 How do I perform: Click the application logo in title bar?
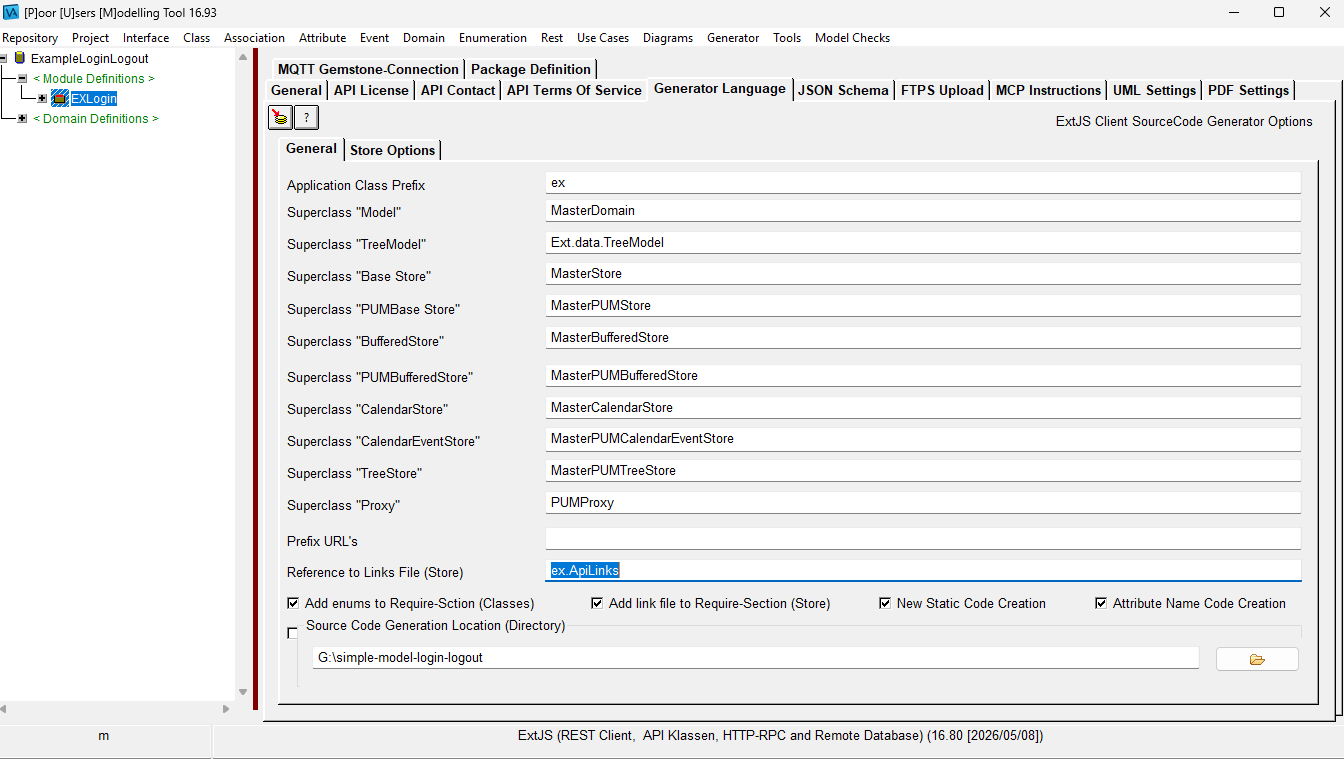[x=12, y=12]
